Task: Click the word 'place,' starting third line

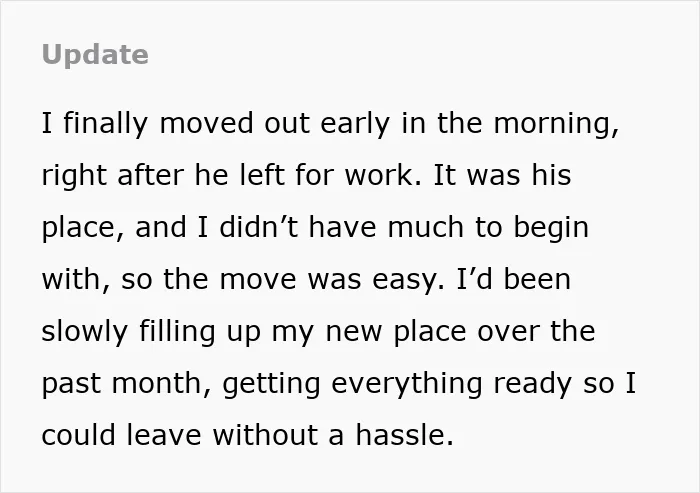Action: coord(83,228)
